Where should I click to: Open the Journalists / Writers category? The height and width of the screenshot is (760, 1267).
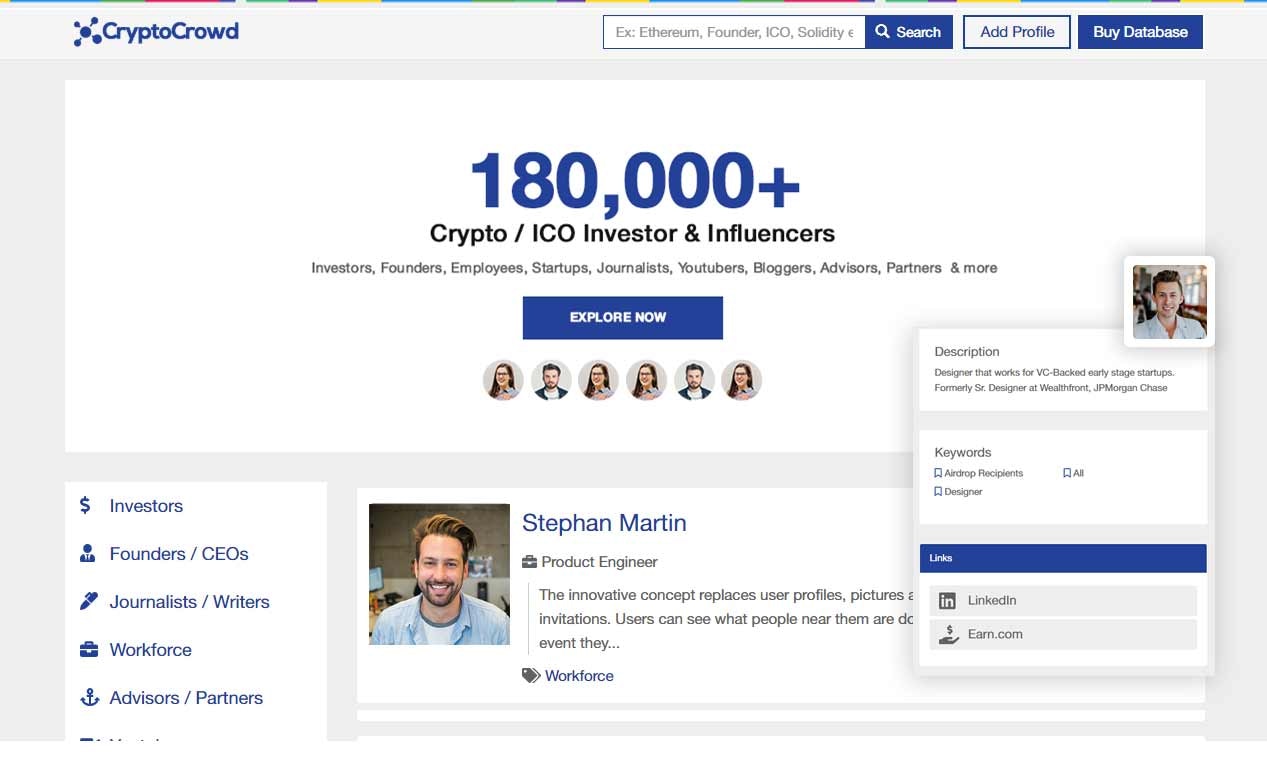click(x=189, y=602)
